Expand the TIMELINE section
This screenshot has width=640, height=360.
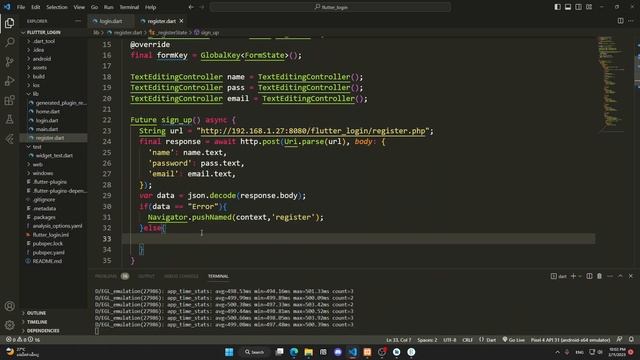37,322
